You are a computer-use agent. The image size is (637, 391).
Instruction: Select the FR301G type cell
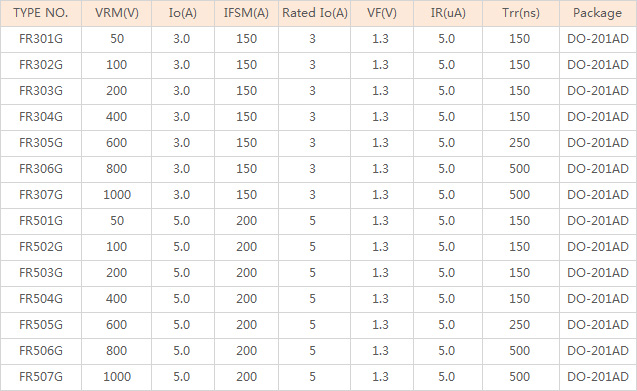41,39
